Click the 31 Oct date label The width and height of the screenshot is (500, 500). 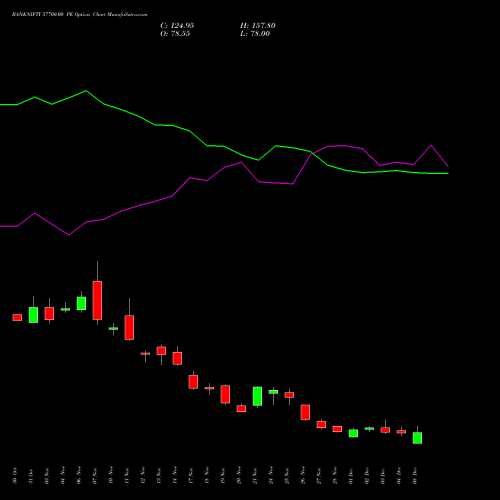pos(31,476)
